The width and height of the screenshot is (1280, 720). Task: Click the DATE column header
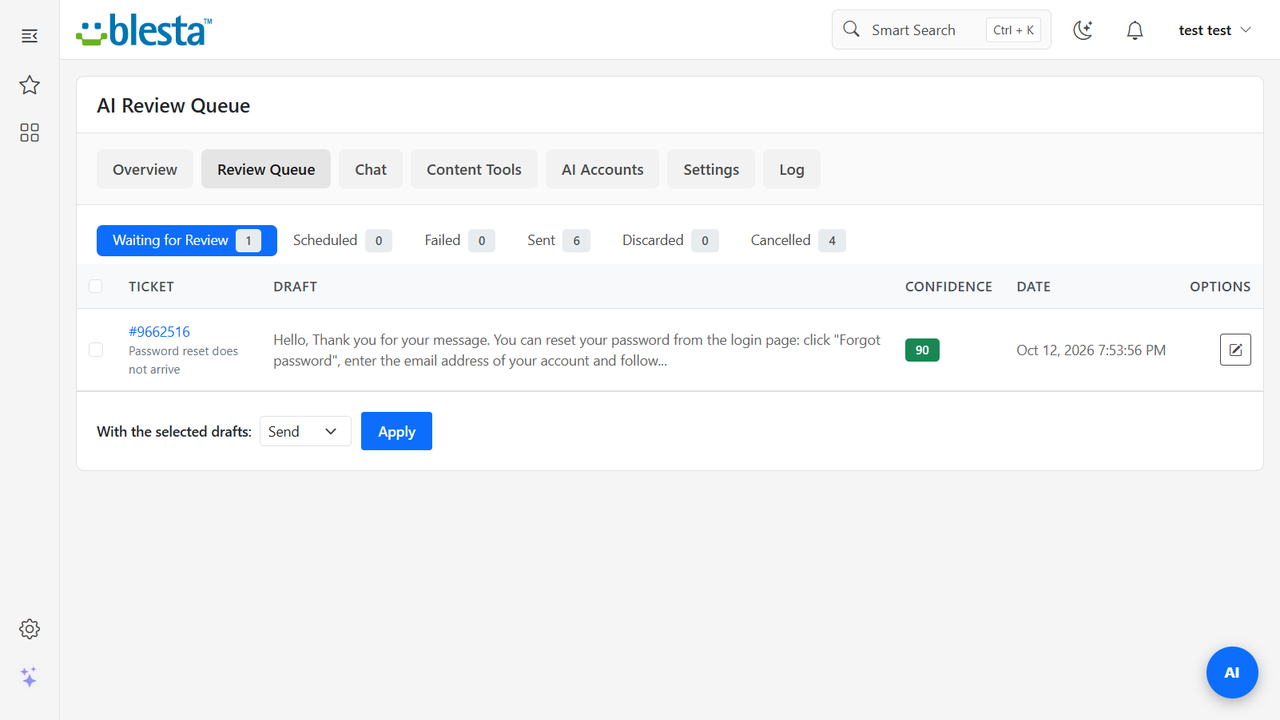1034,286
